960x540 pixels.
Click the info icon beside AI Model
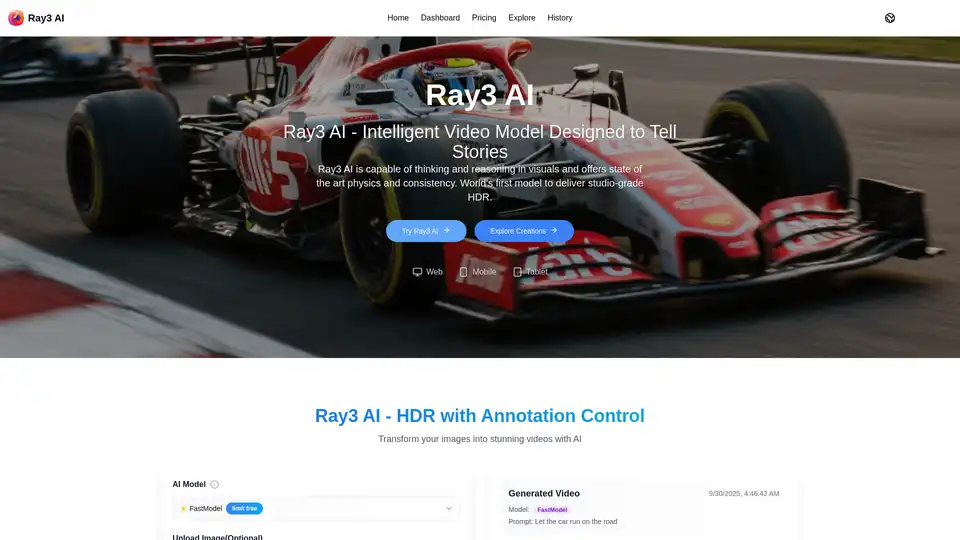point(214,484)
